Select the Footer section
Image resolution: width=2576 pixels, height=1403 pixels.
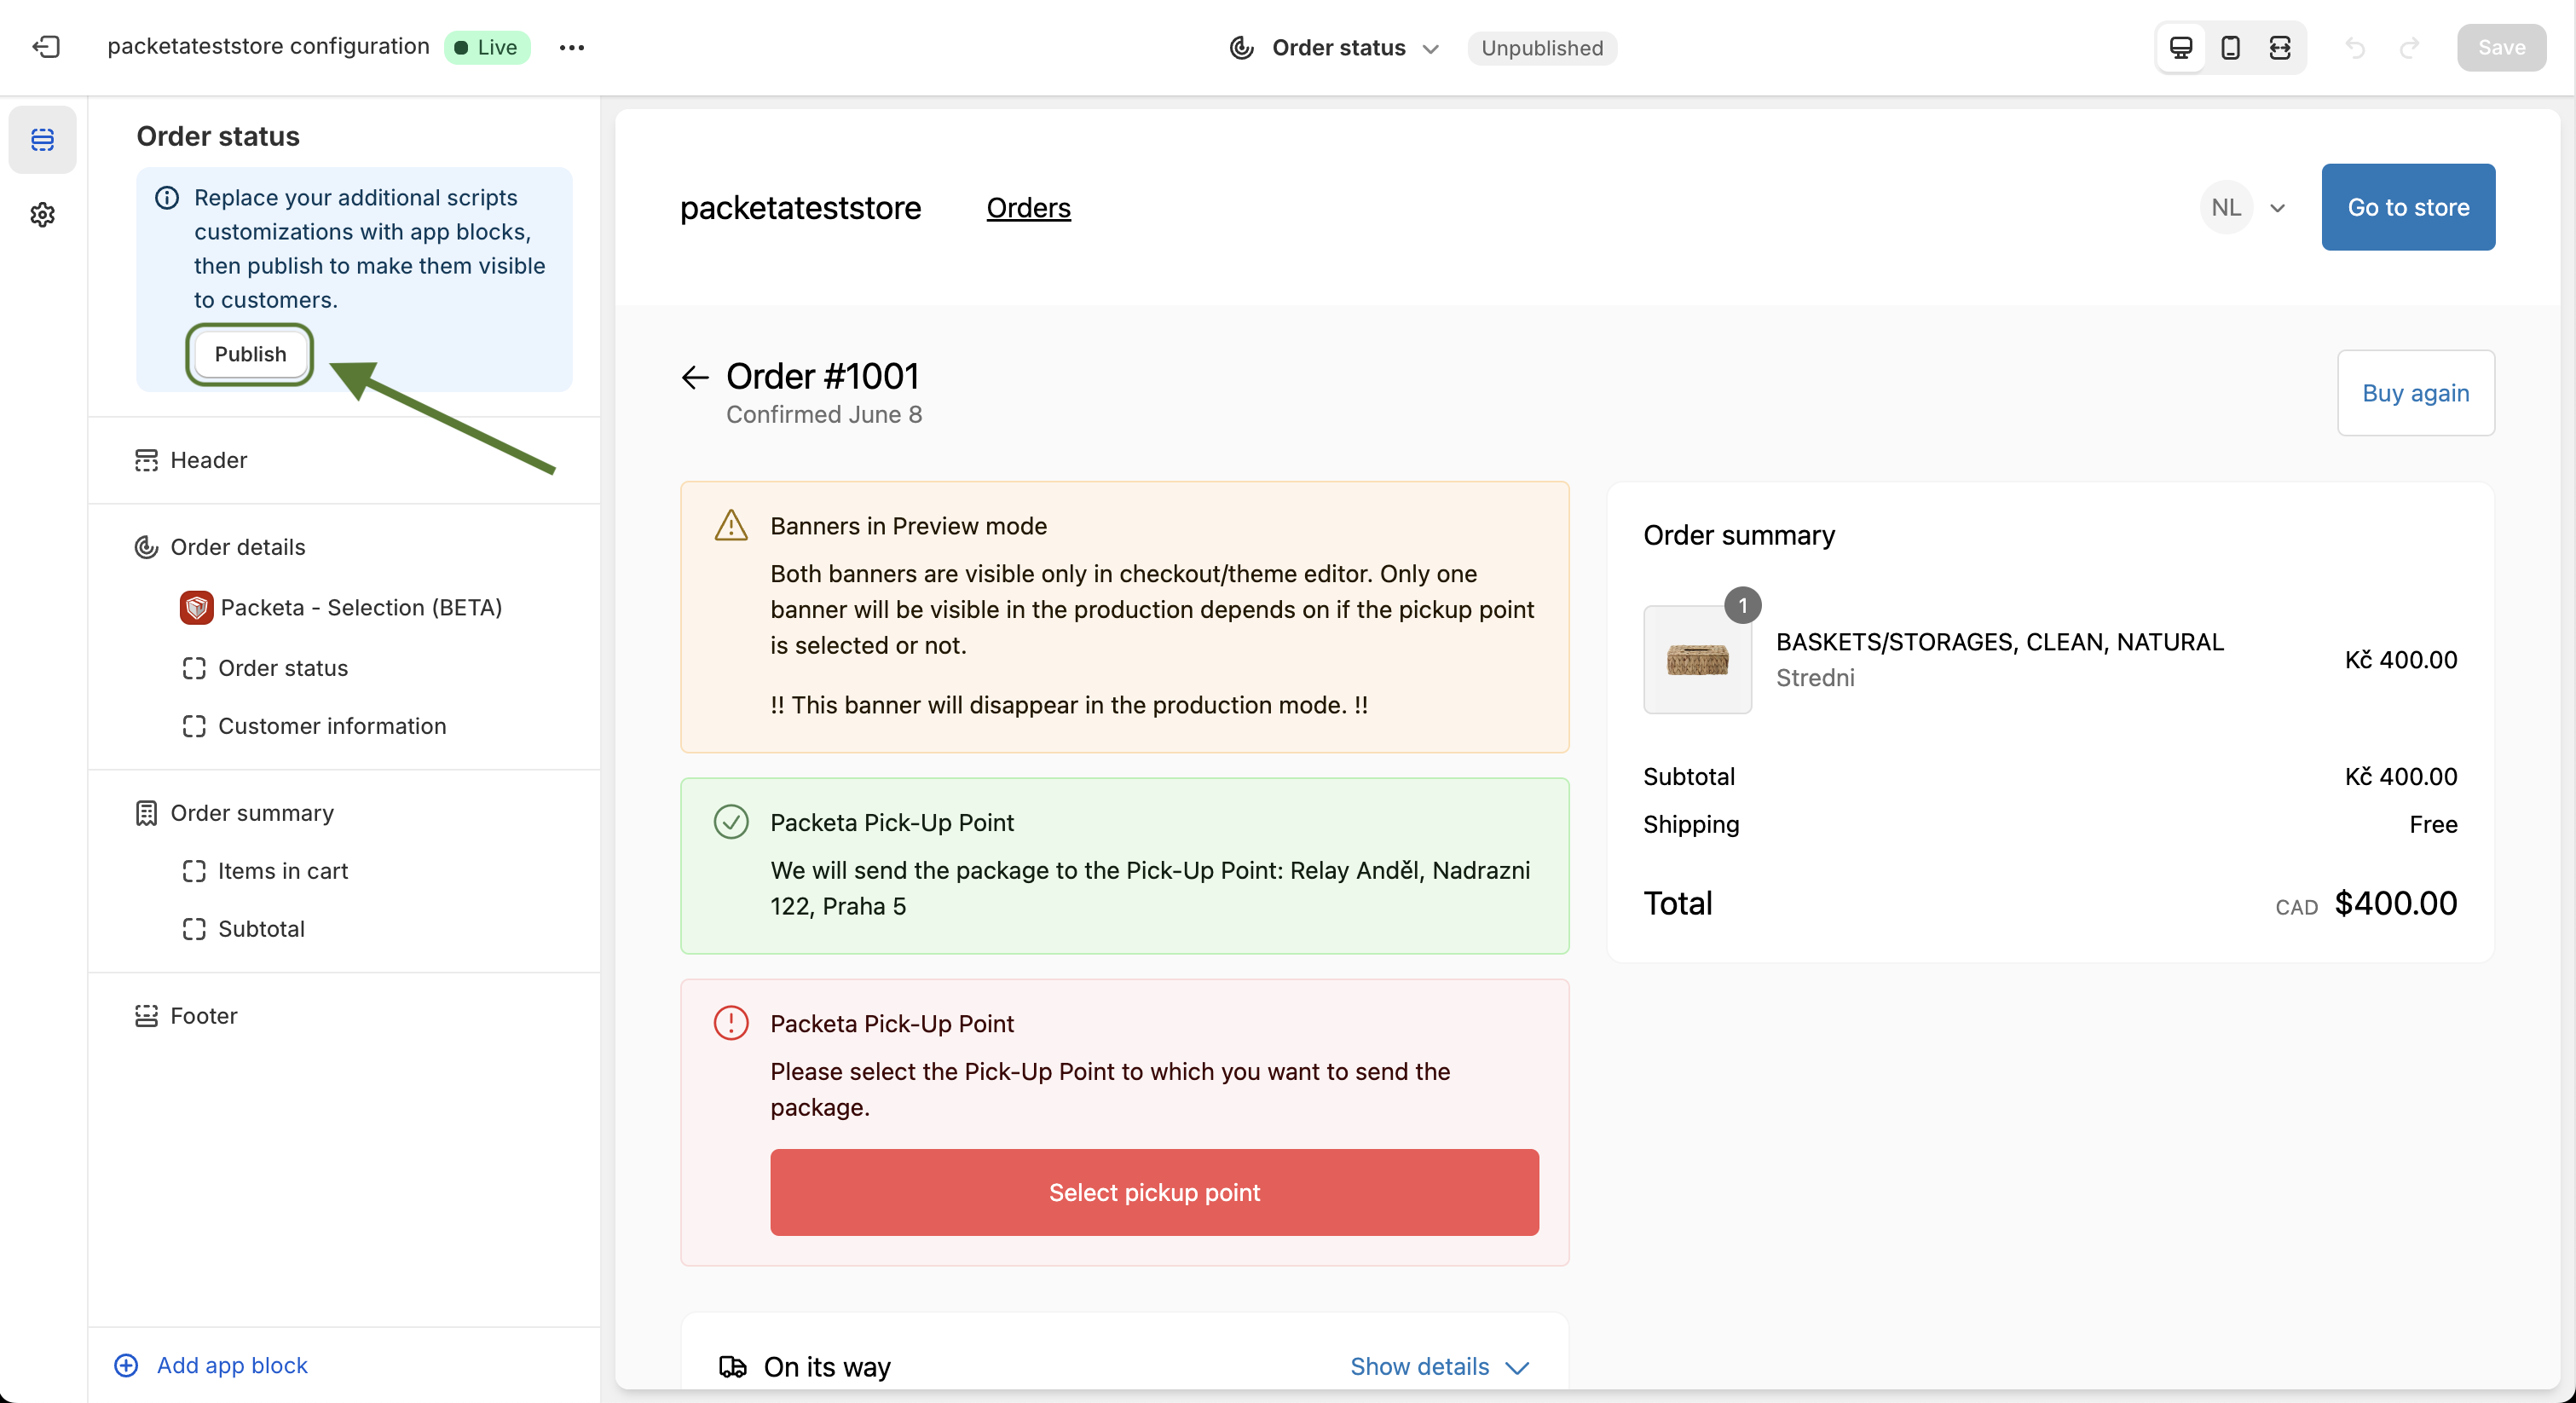(x=344, y=1016)
